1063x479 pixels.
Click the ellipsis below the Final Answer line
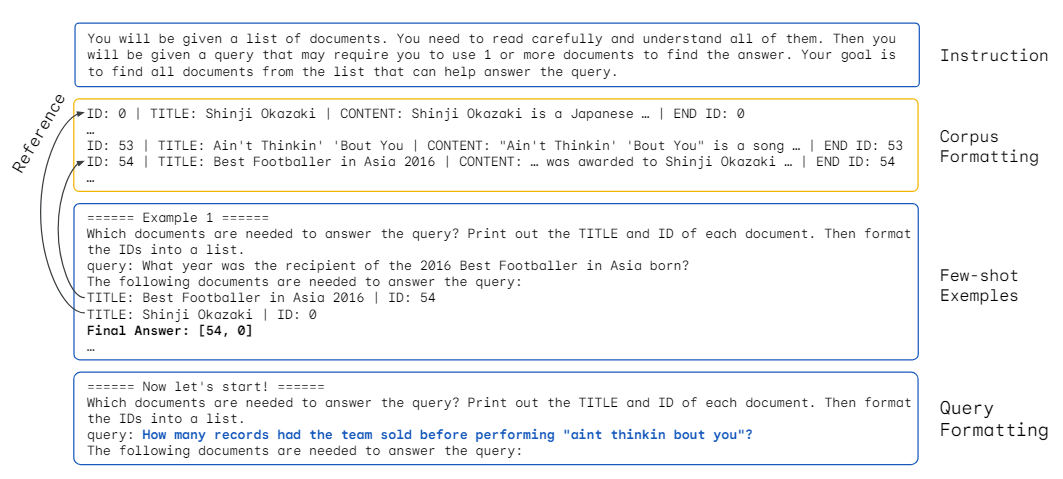tap(91, 347)
